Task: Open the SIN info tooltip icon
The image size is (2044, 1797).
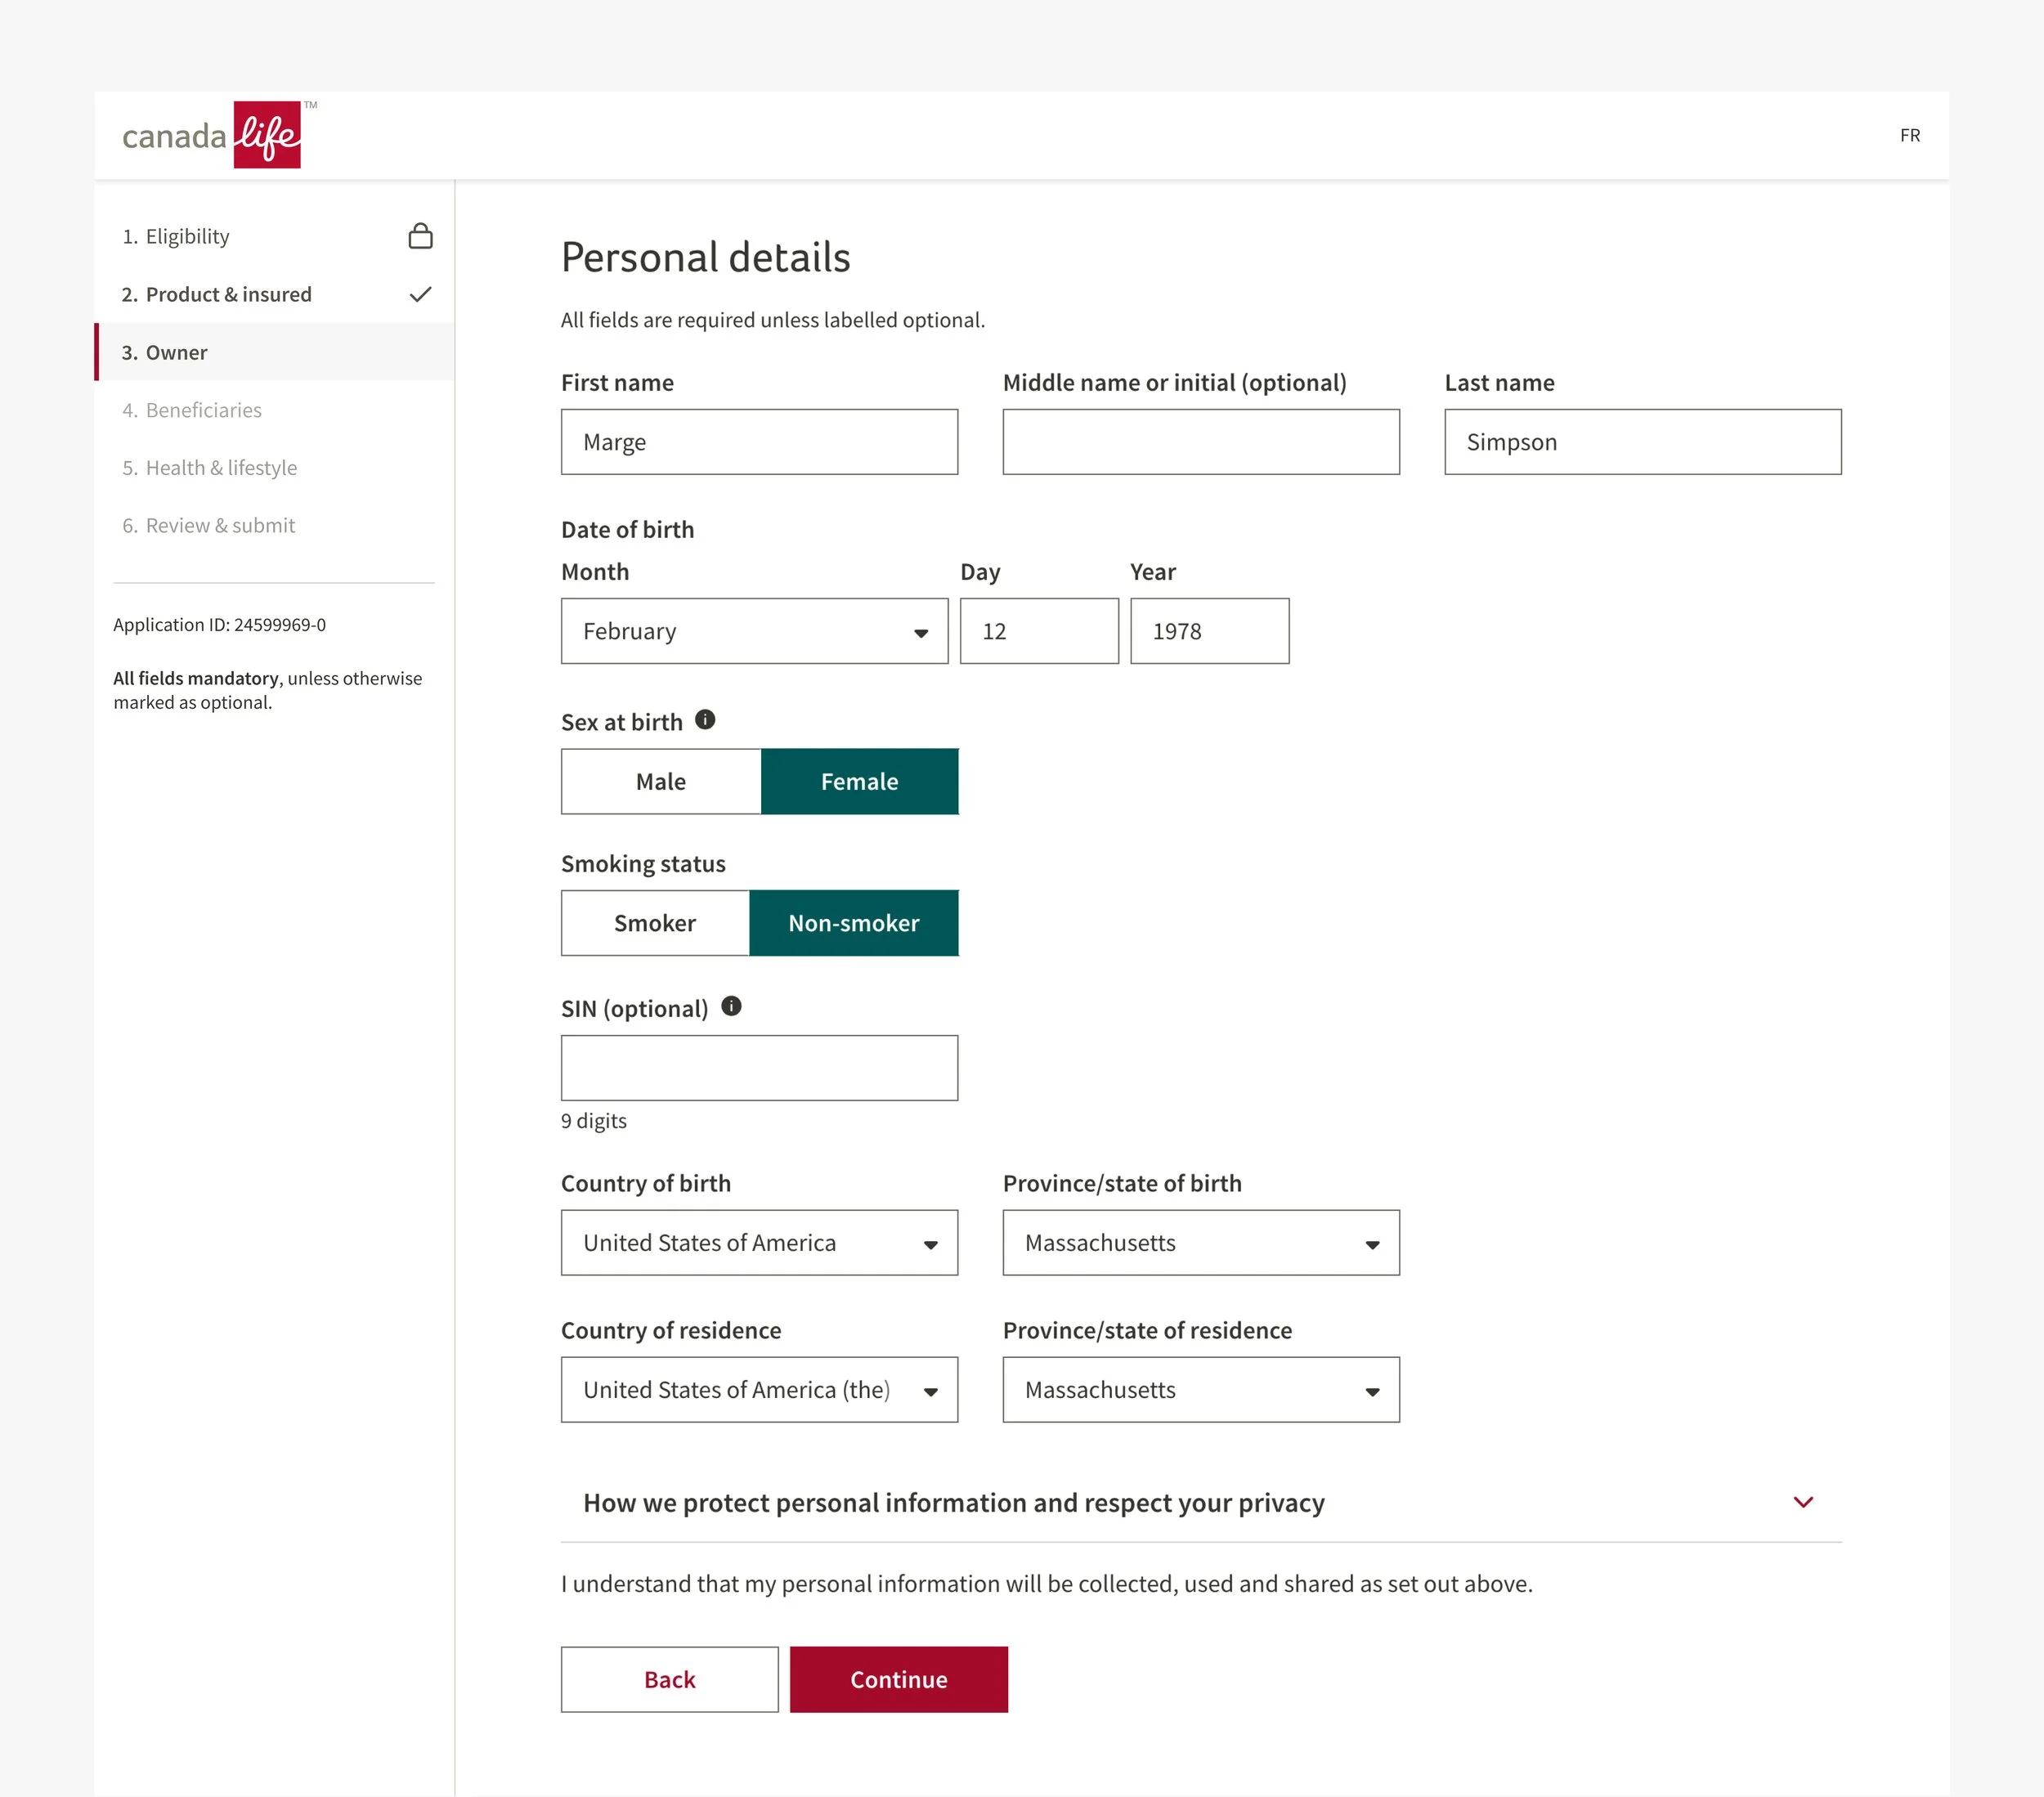Action: [x=731, y=1006]
